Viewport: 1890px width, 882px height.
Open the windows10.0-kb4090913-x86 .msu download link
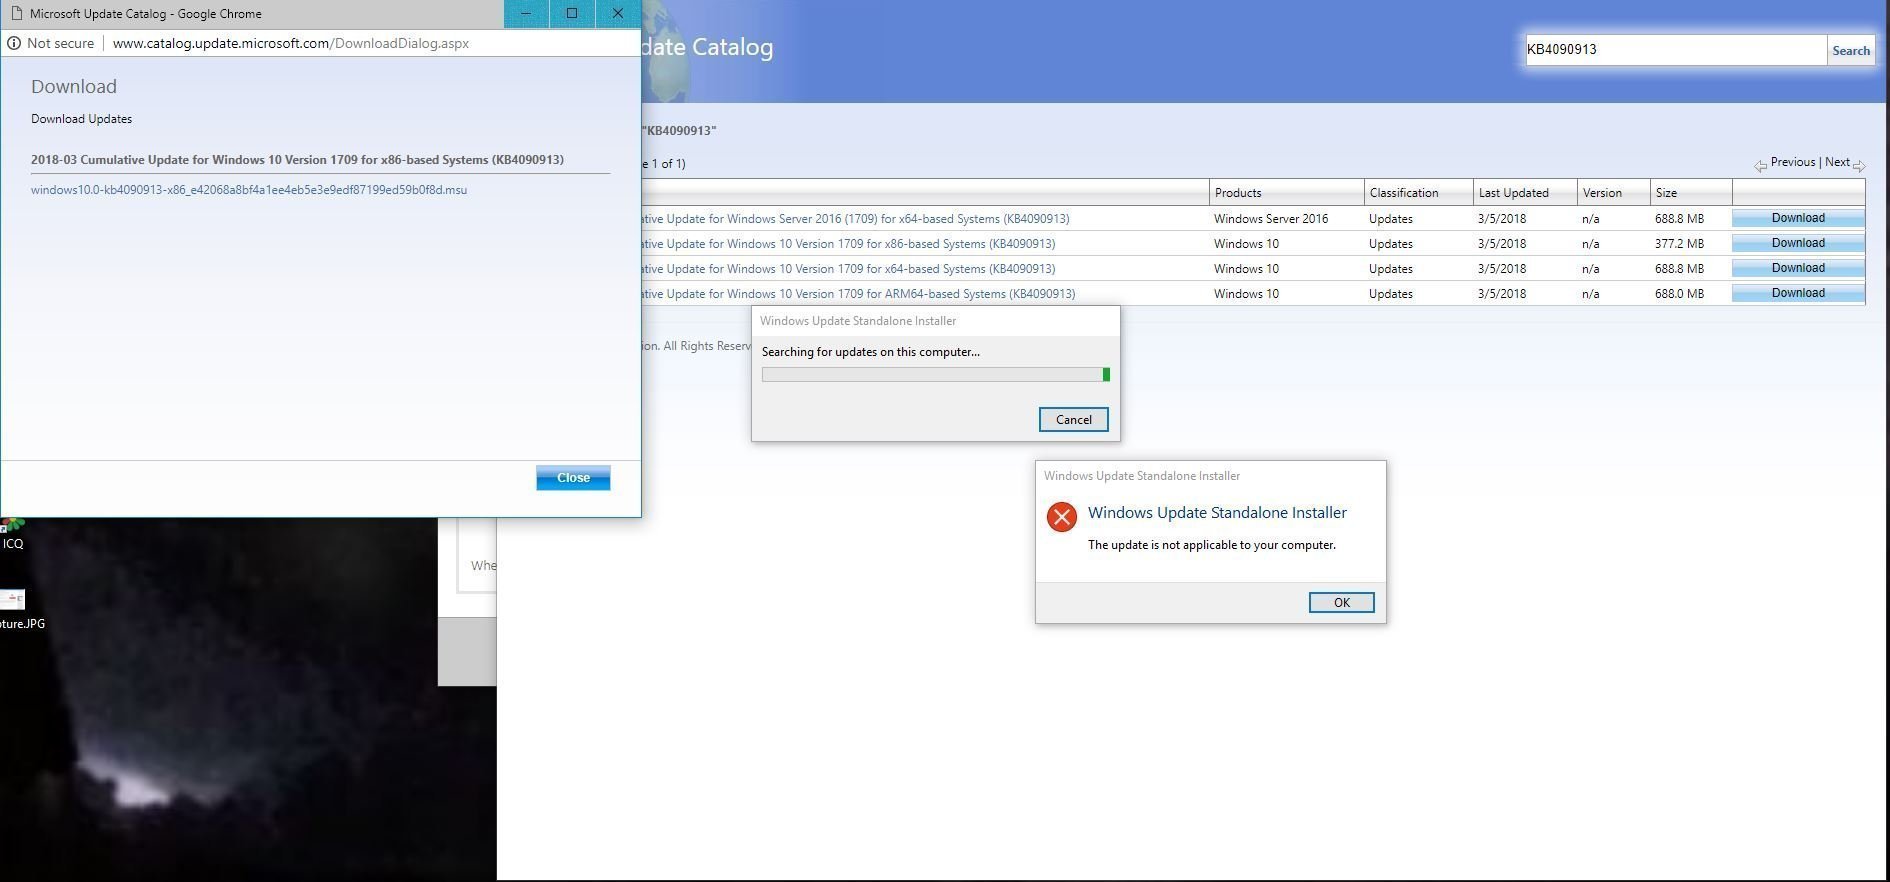[x=249, y=190]
